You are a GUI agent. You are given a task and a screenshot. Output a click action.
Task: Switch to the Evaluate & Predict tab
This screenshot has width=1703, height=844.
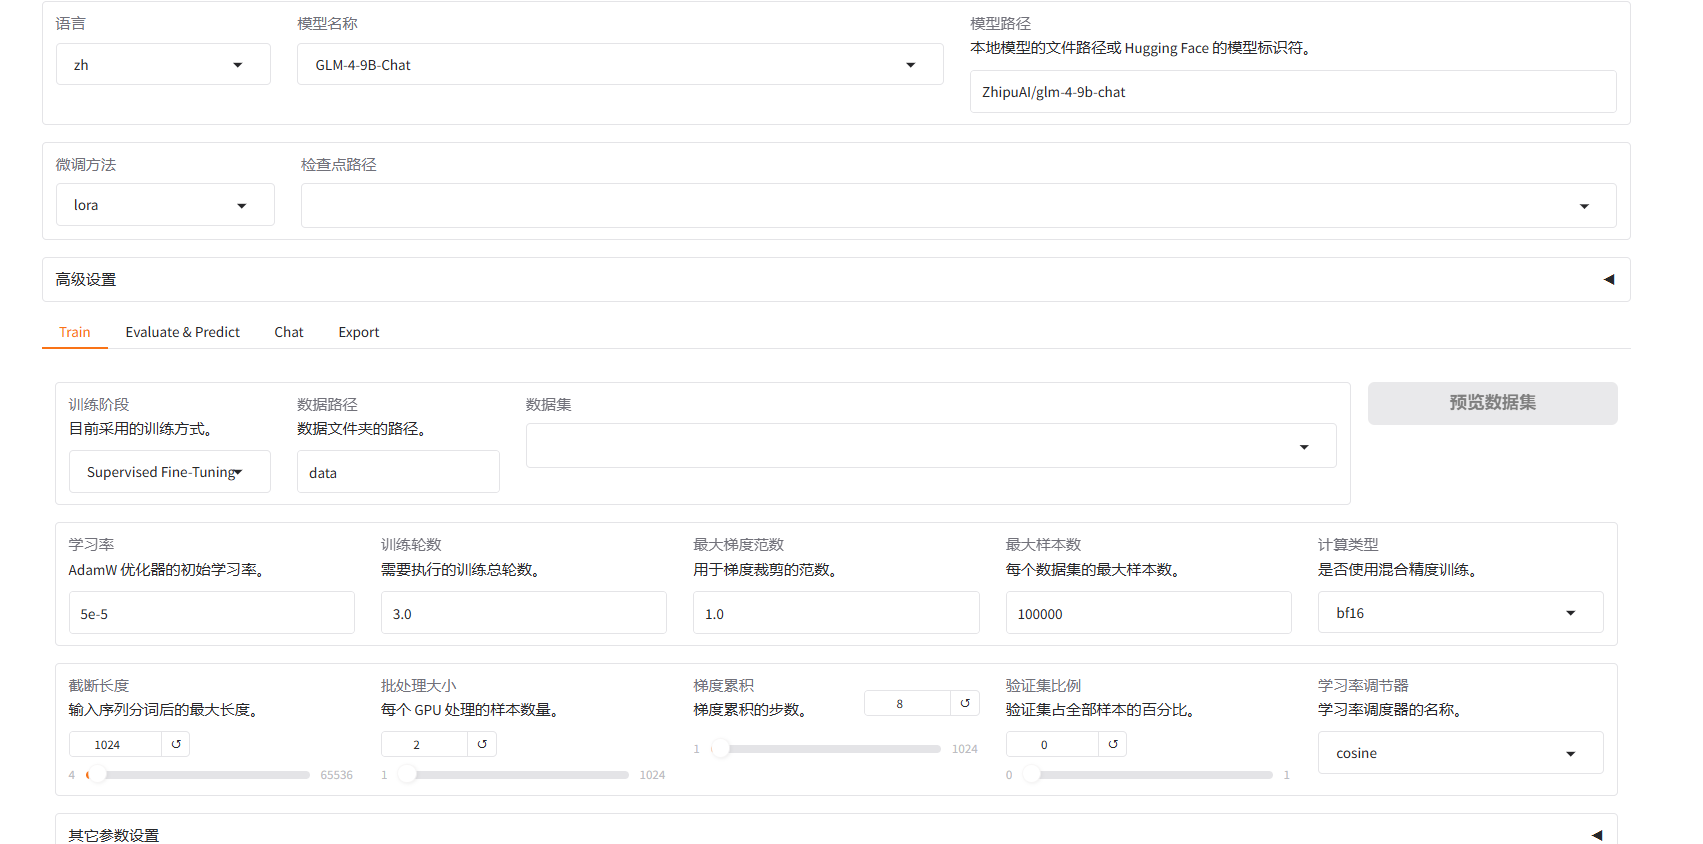click(182, 332)
